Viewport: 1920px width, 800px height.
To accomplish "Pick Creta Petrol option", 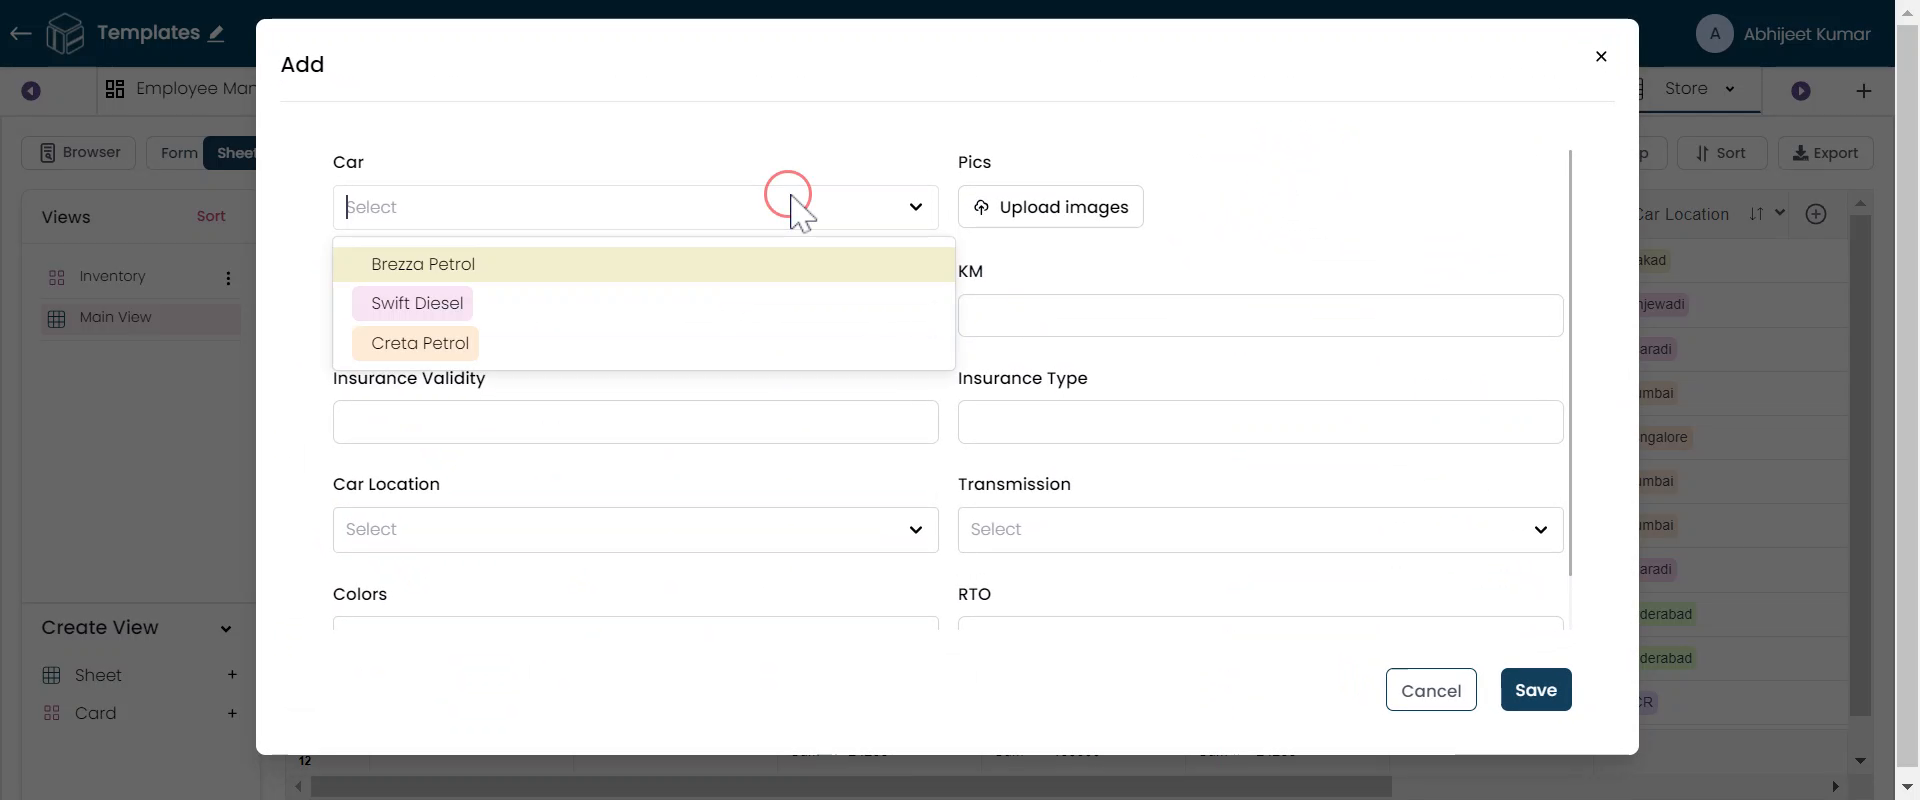I will (x=415, y=344).
